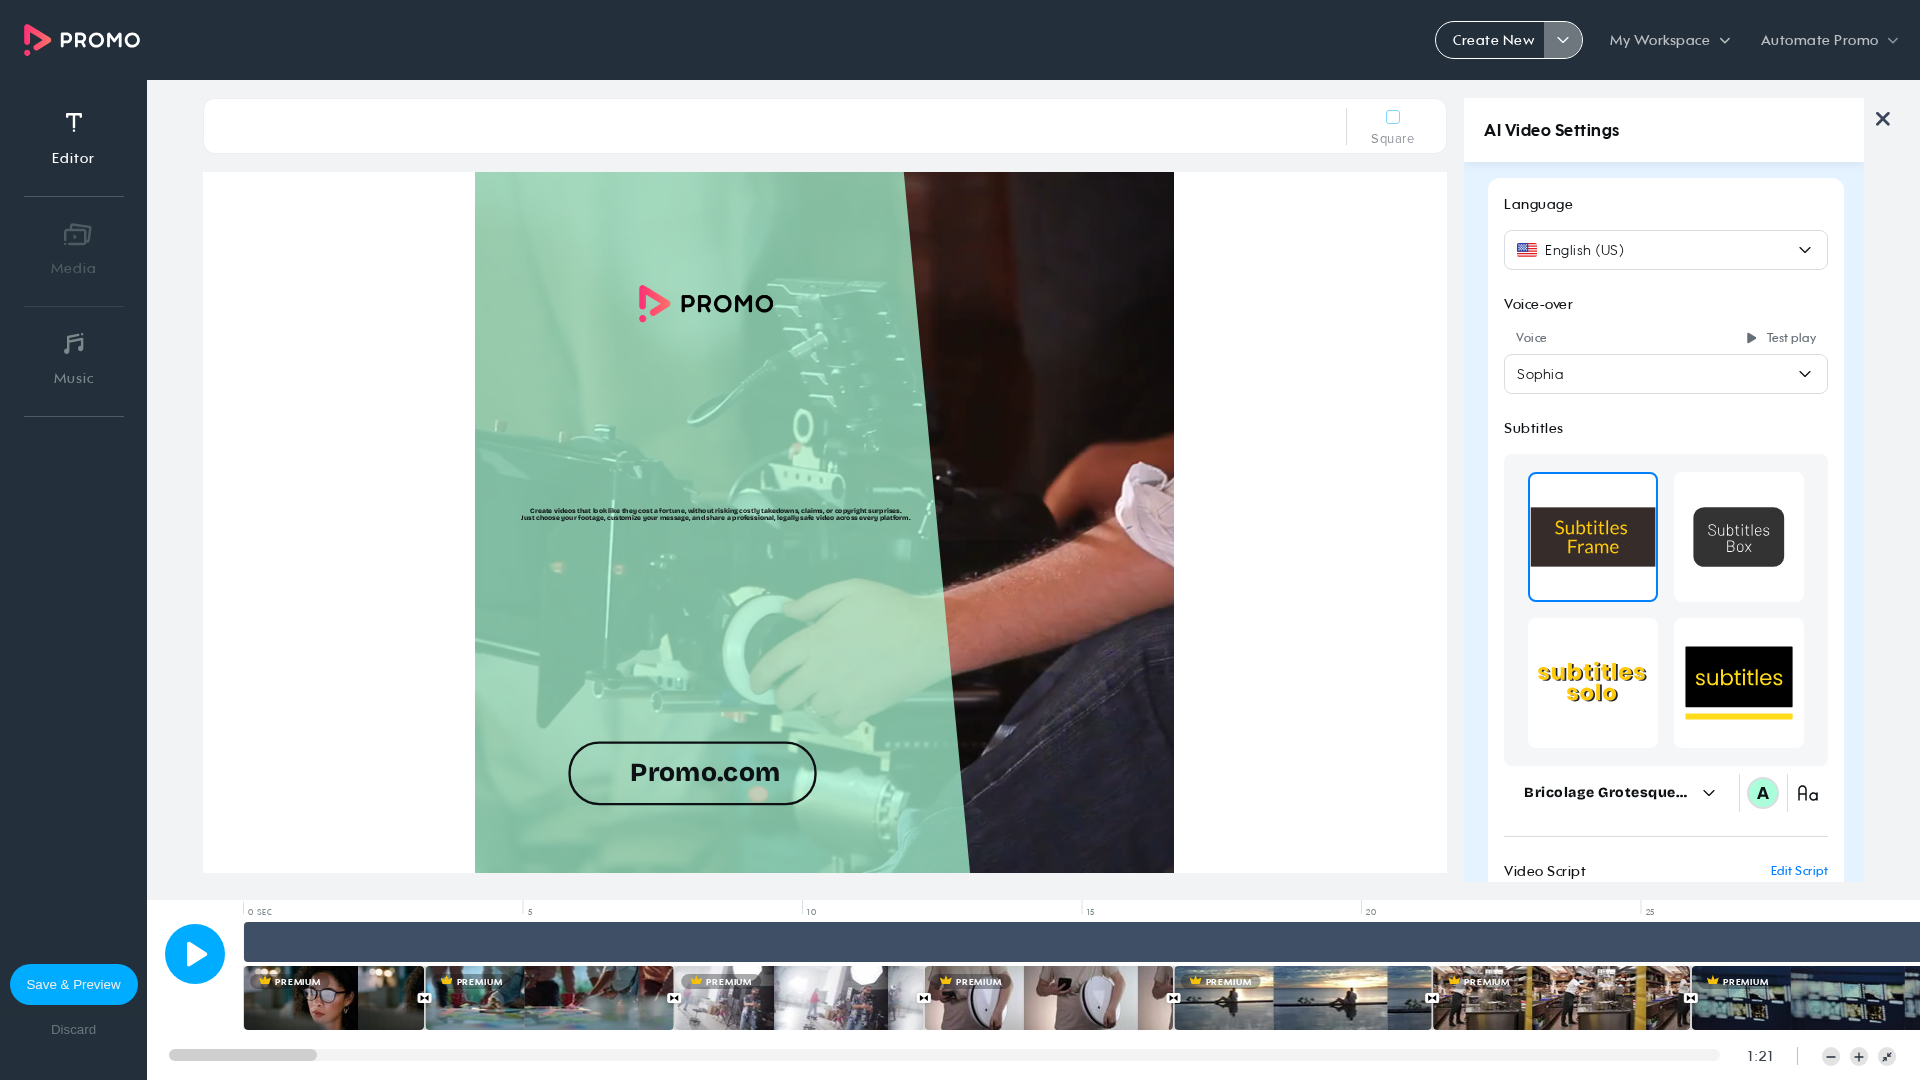Go to the Promo home logo
This screenshot has width=1920, height=1080.
(x=82, y=40)
